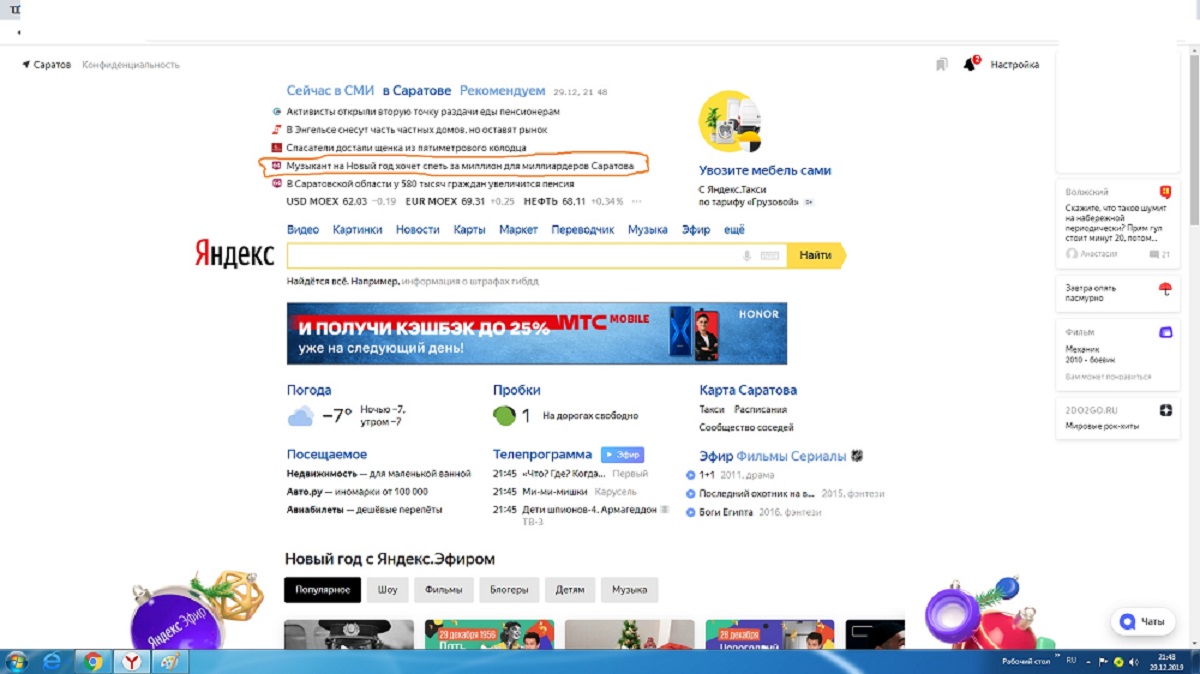The height and width of the screenshot is (674, 1200).
Task: Open the Музыка service link
Action: (648, 230)
